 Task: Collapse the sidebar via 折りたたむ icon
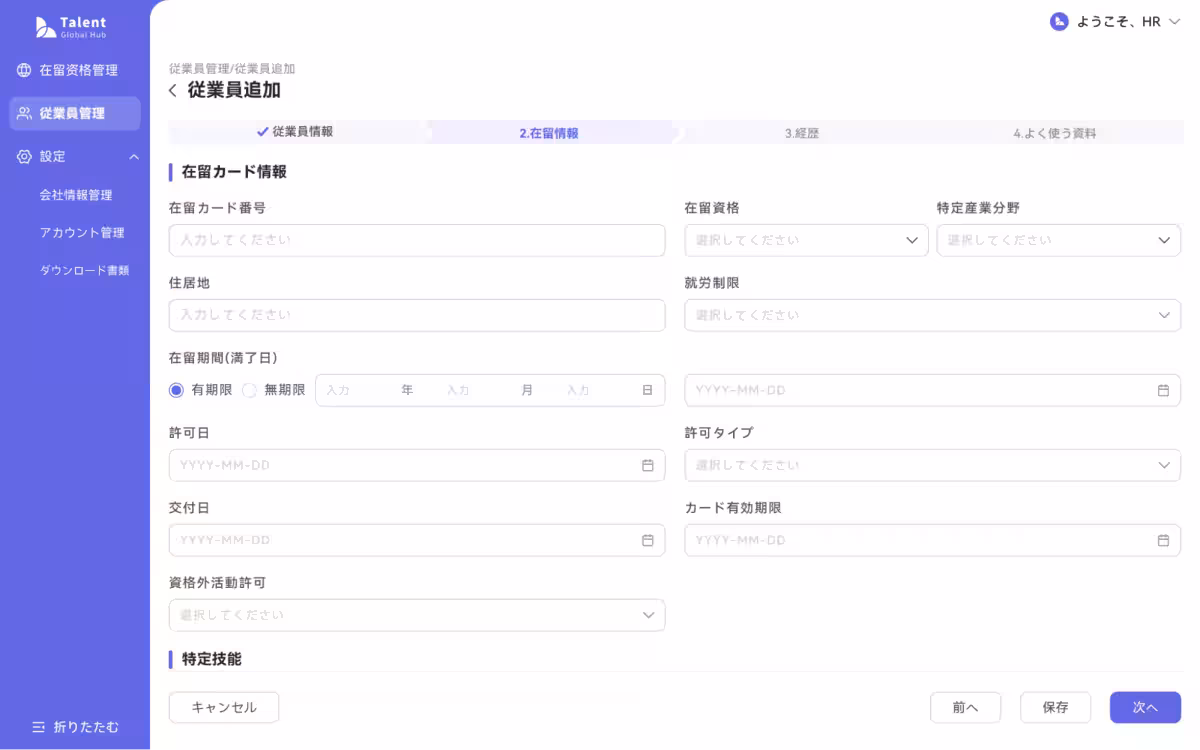(38, 727)
